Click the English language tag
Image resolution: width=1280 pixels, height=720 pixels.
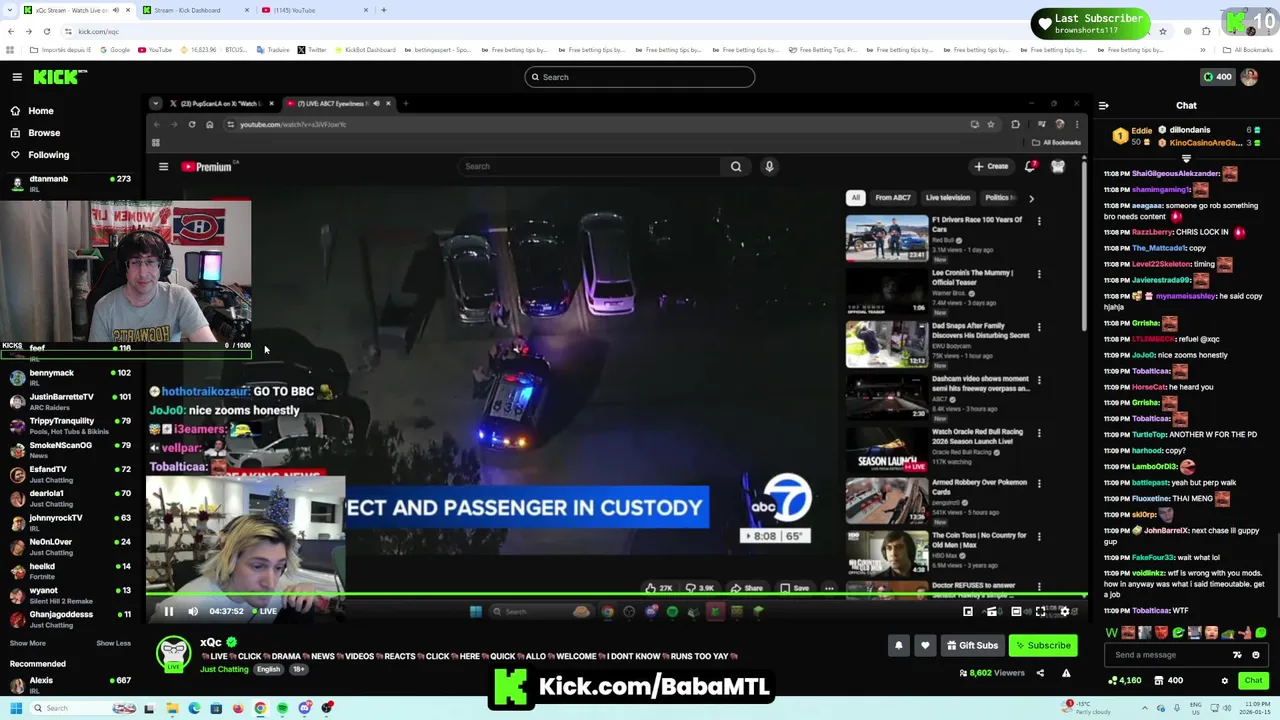(x=268, y=669)
